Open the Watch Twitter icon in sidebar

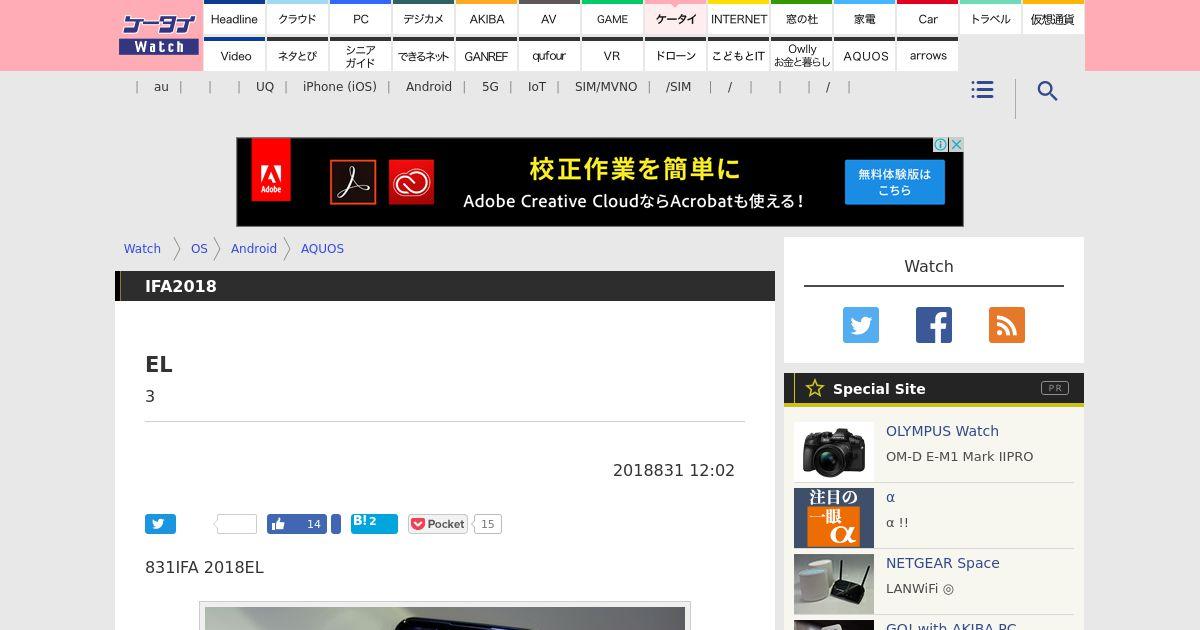tap(861, 325)
